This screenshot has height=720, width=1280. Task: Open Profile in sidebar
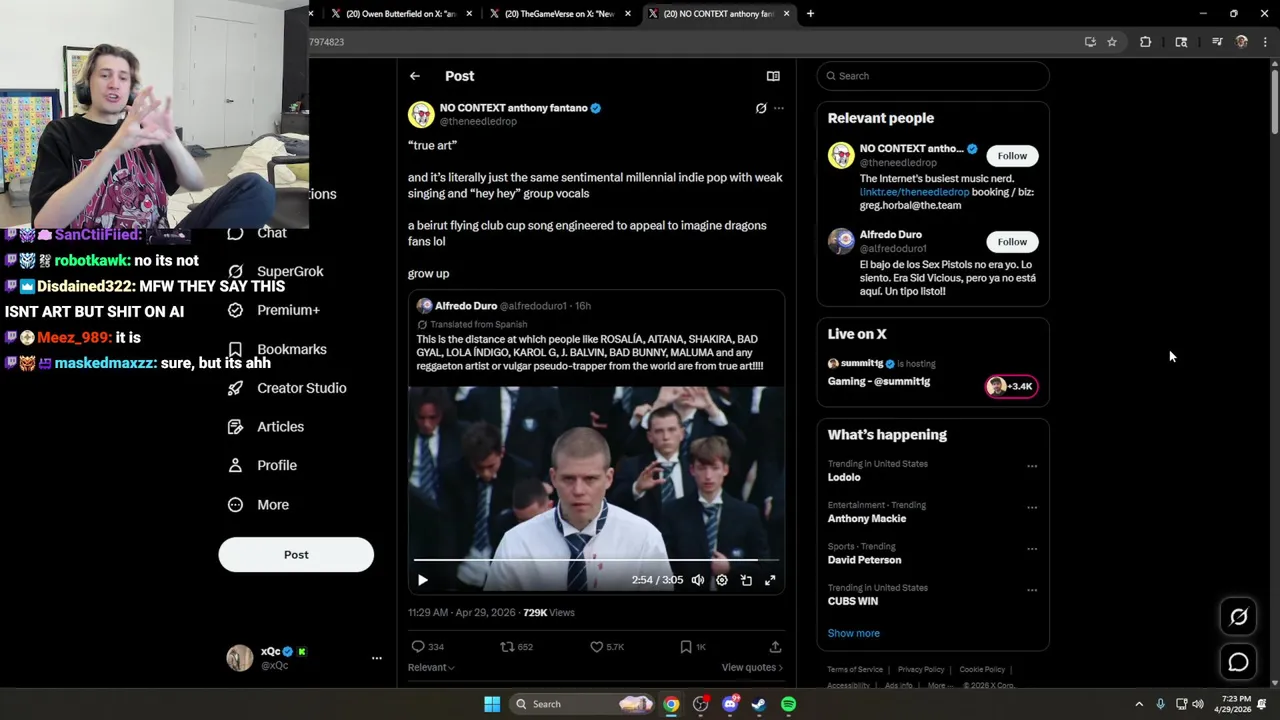[262, 465]
